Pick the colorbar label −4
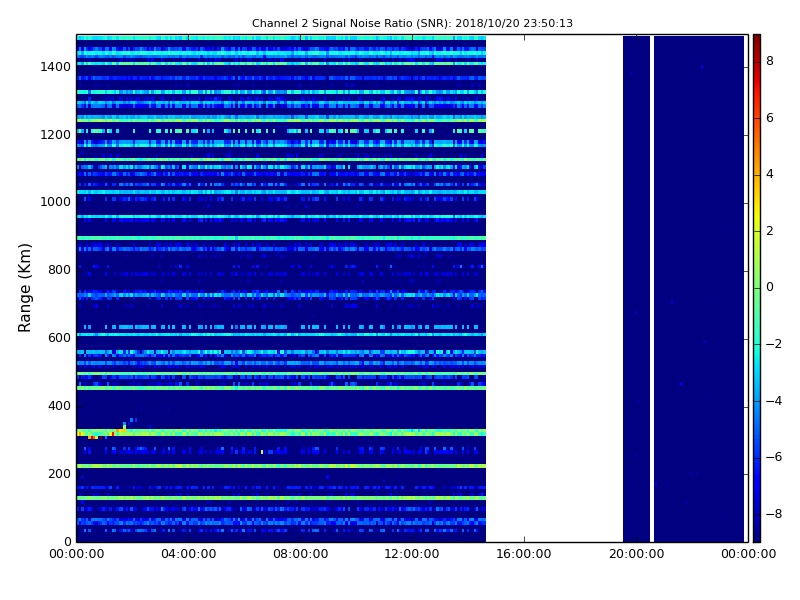 click(x=773, y=401)
